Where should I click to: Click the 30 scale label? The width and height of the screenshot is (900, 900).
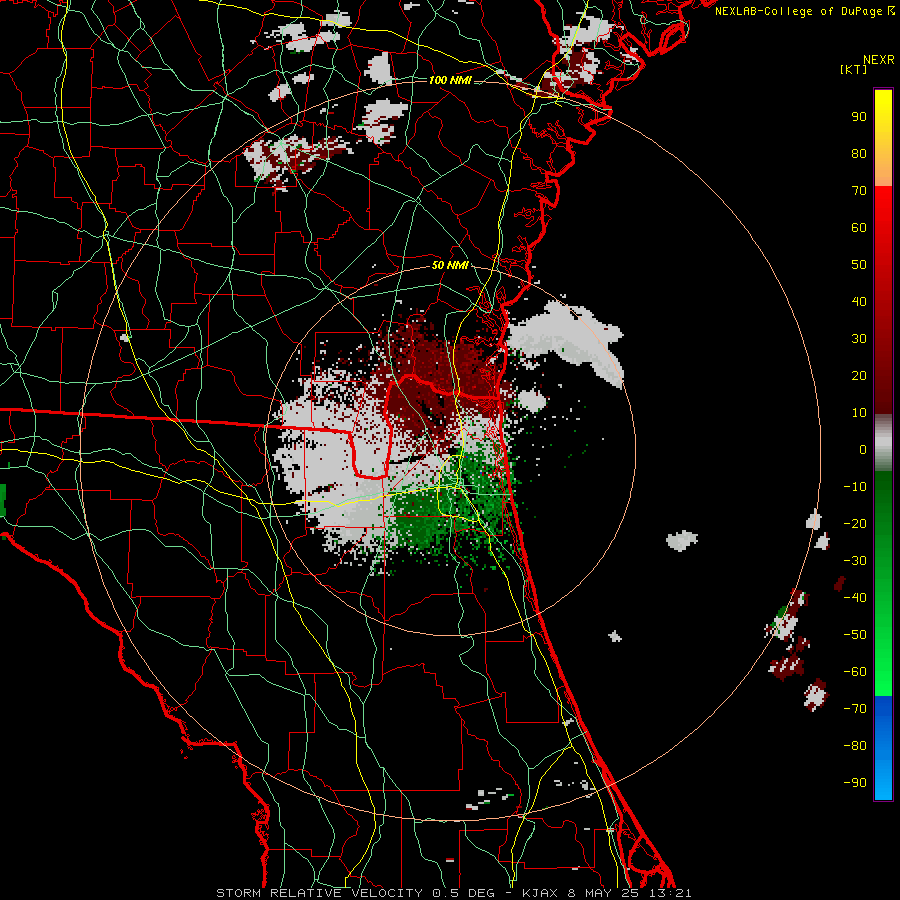coord(859,339)
